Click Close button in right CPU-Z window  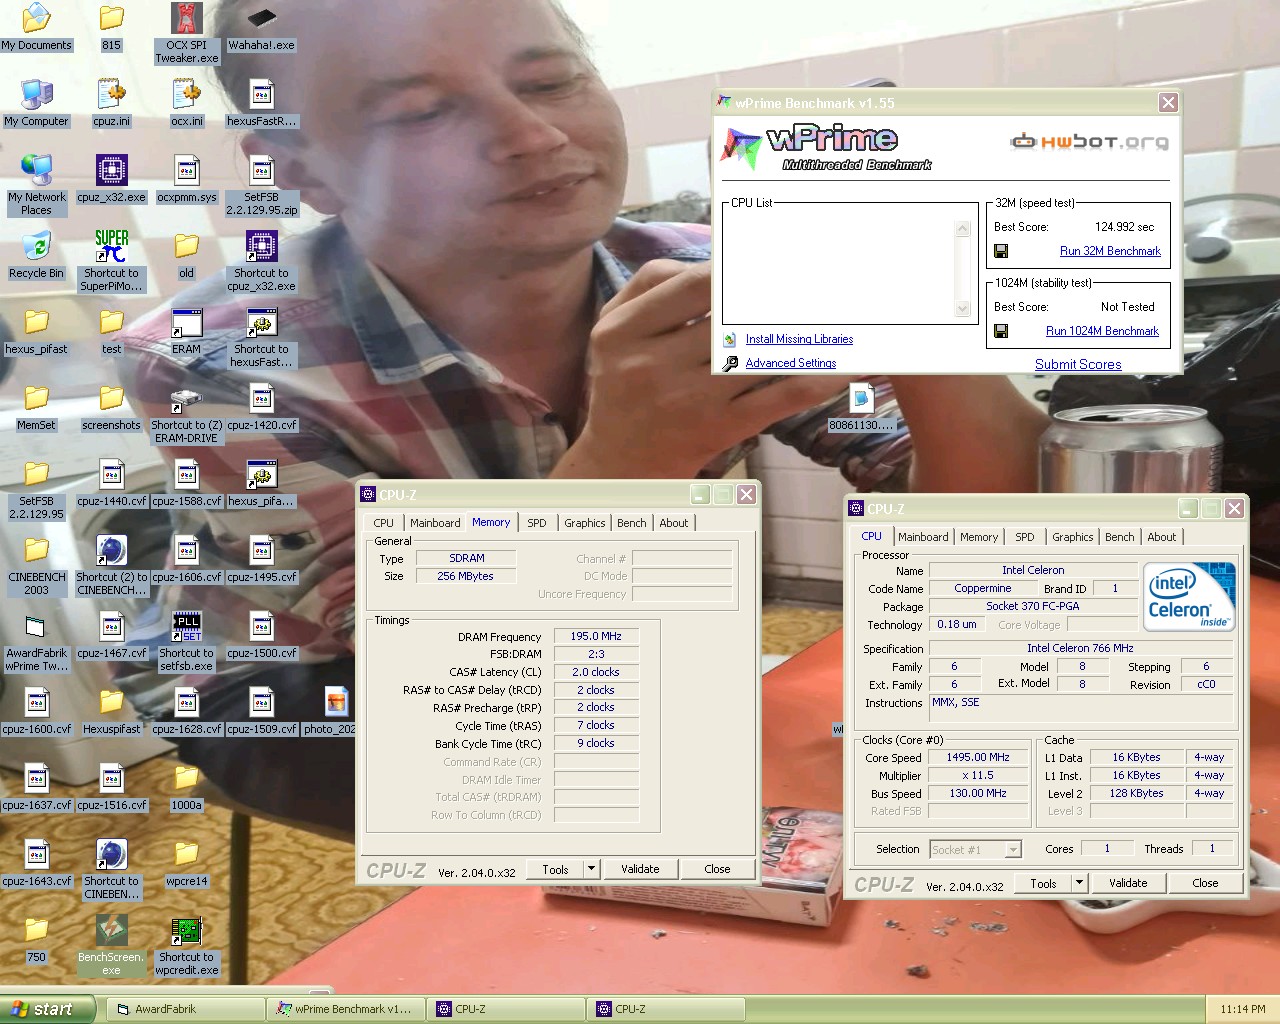(1205, 883)
